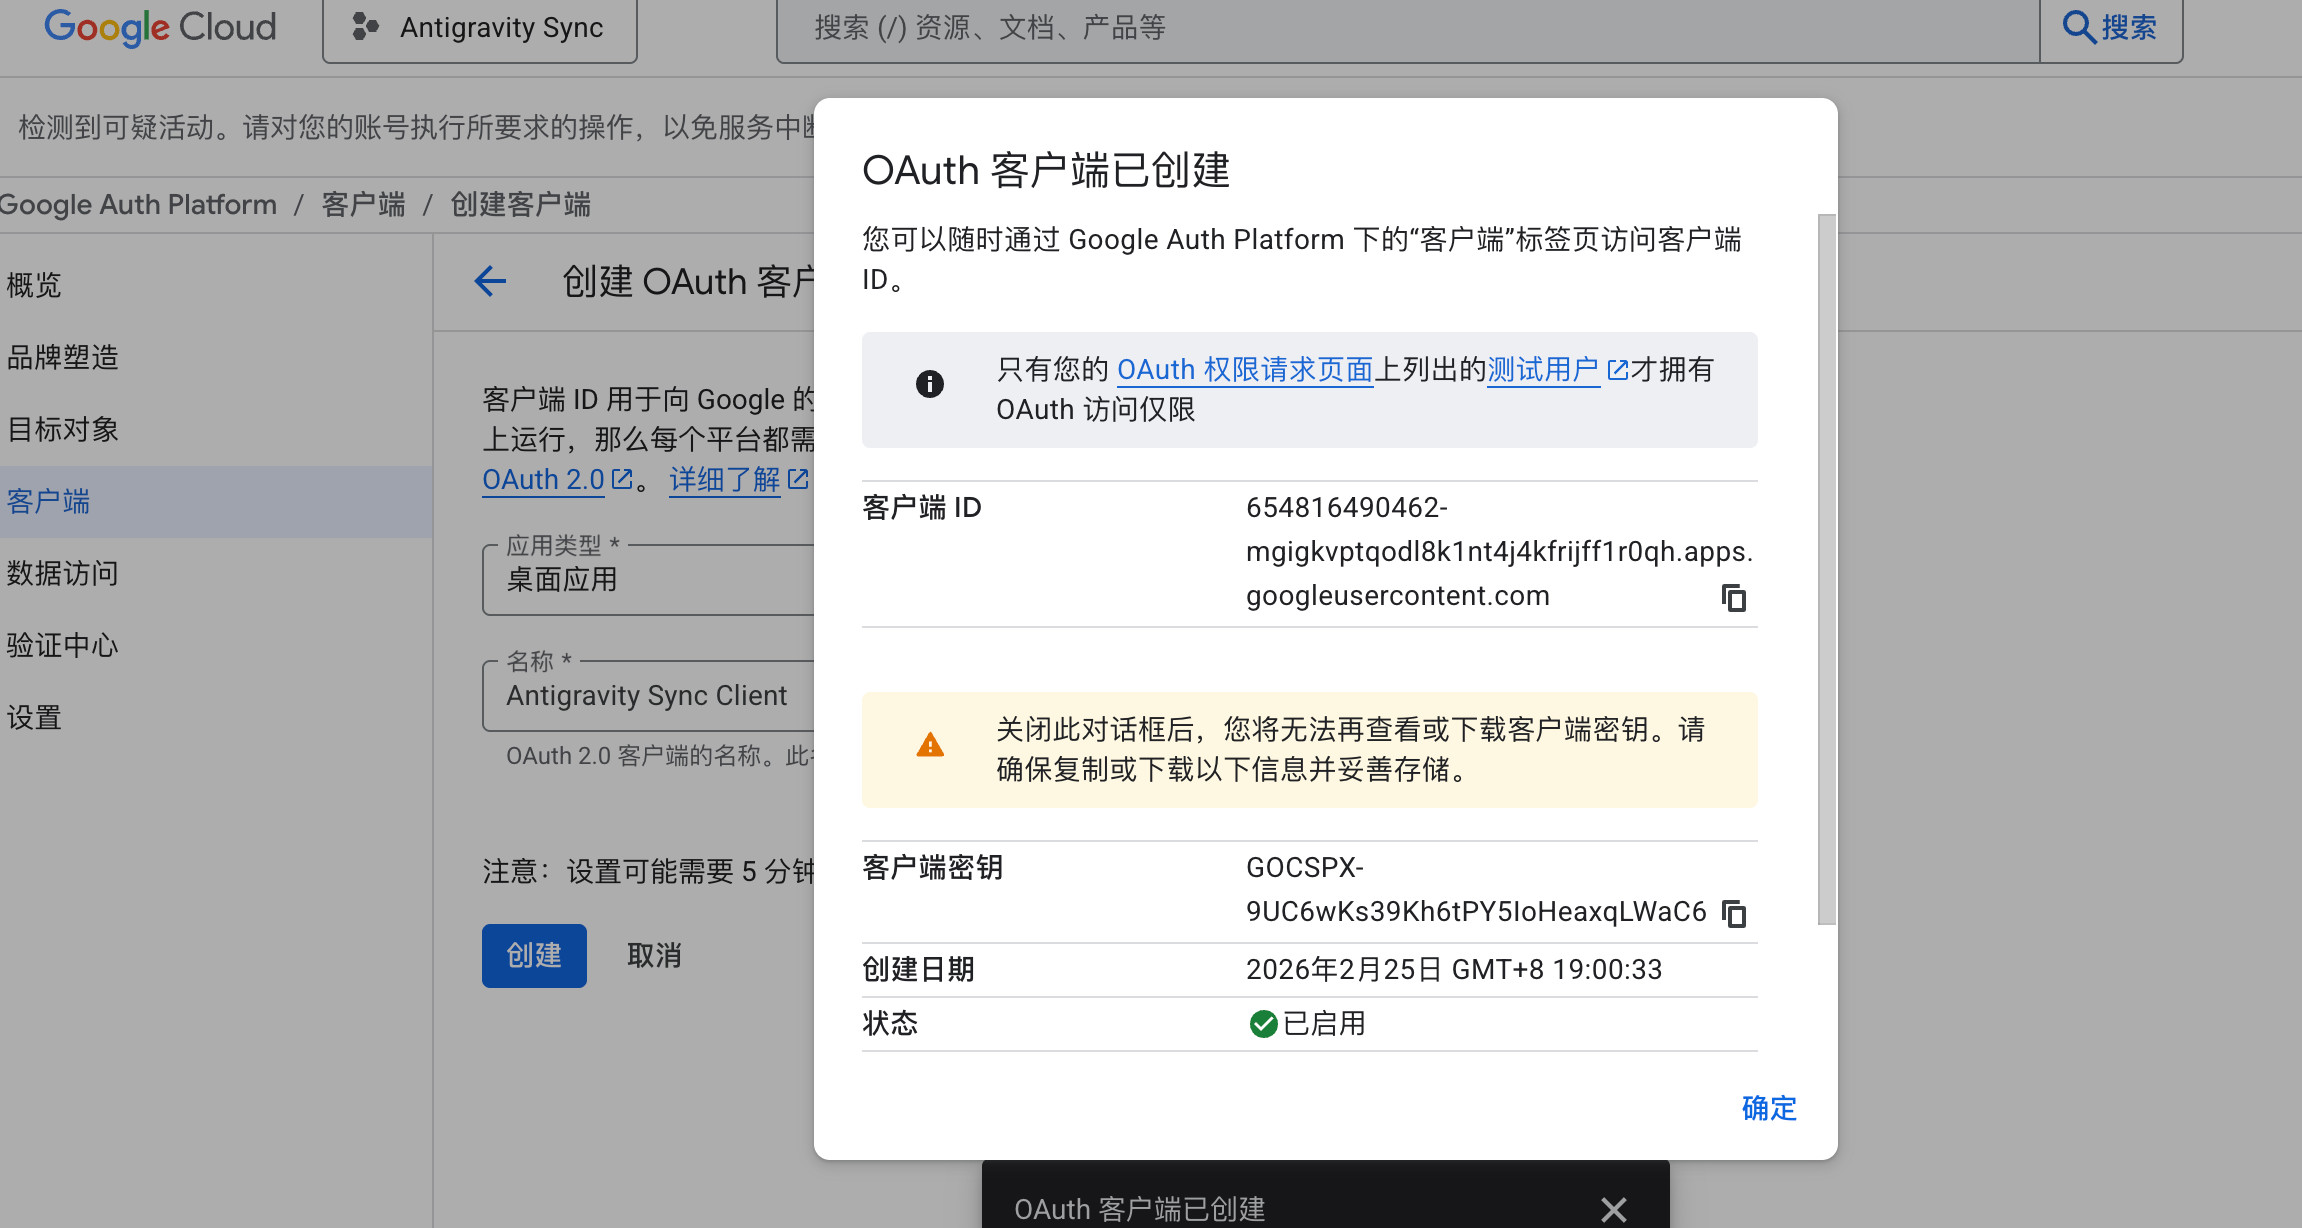Click the dialog's vertical scrollbar

(x=1826, y=570)
